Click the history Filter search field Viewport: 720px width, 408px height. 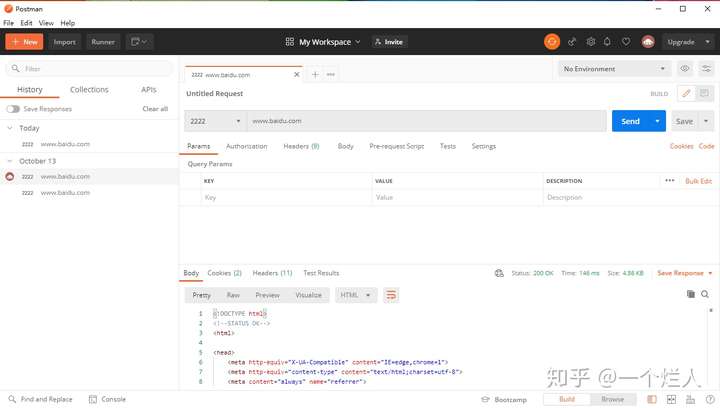pos(90,69)
